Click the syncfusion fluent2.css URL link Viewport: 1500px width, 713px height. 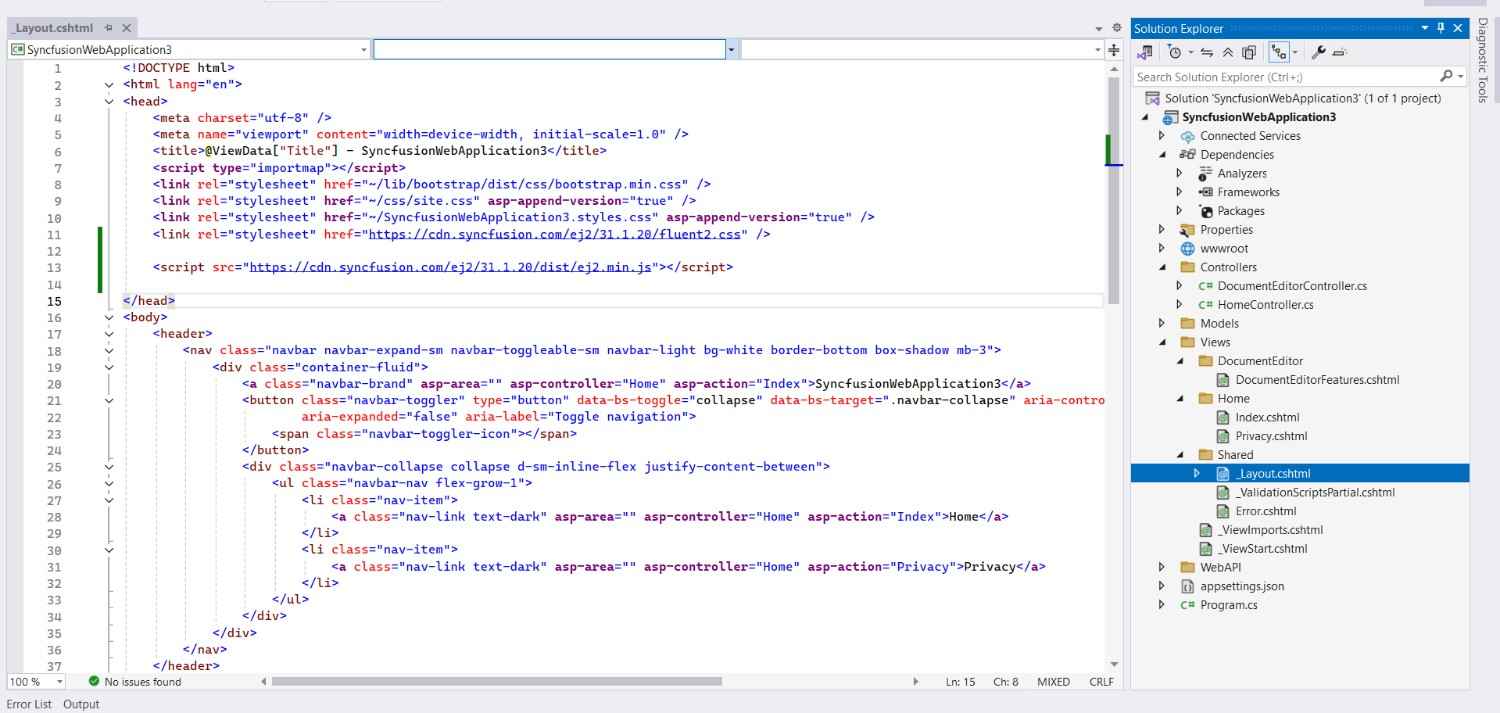[x=558, y=234]
